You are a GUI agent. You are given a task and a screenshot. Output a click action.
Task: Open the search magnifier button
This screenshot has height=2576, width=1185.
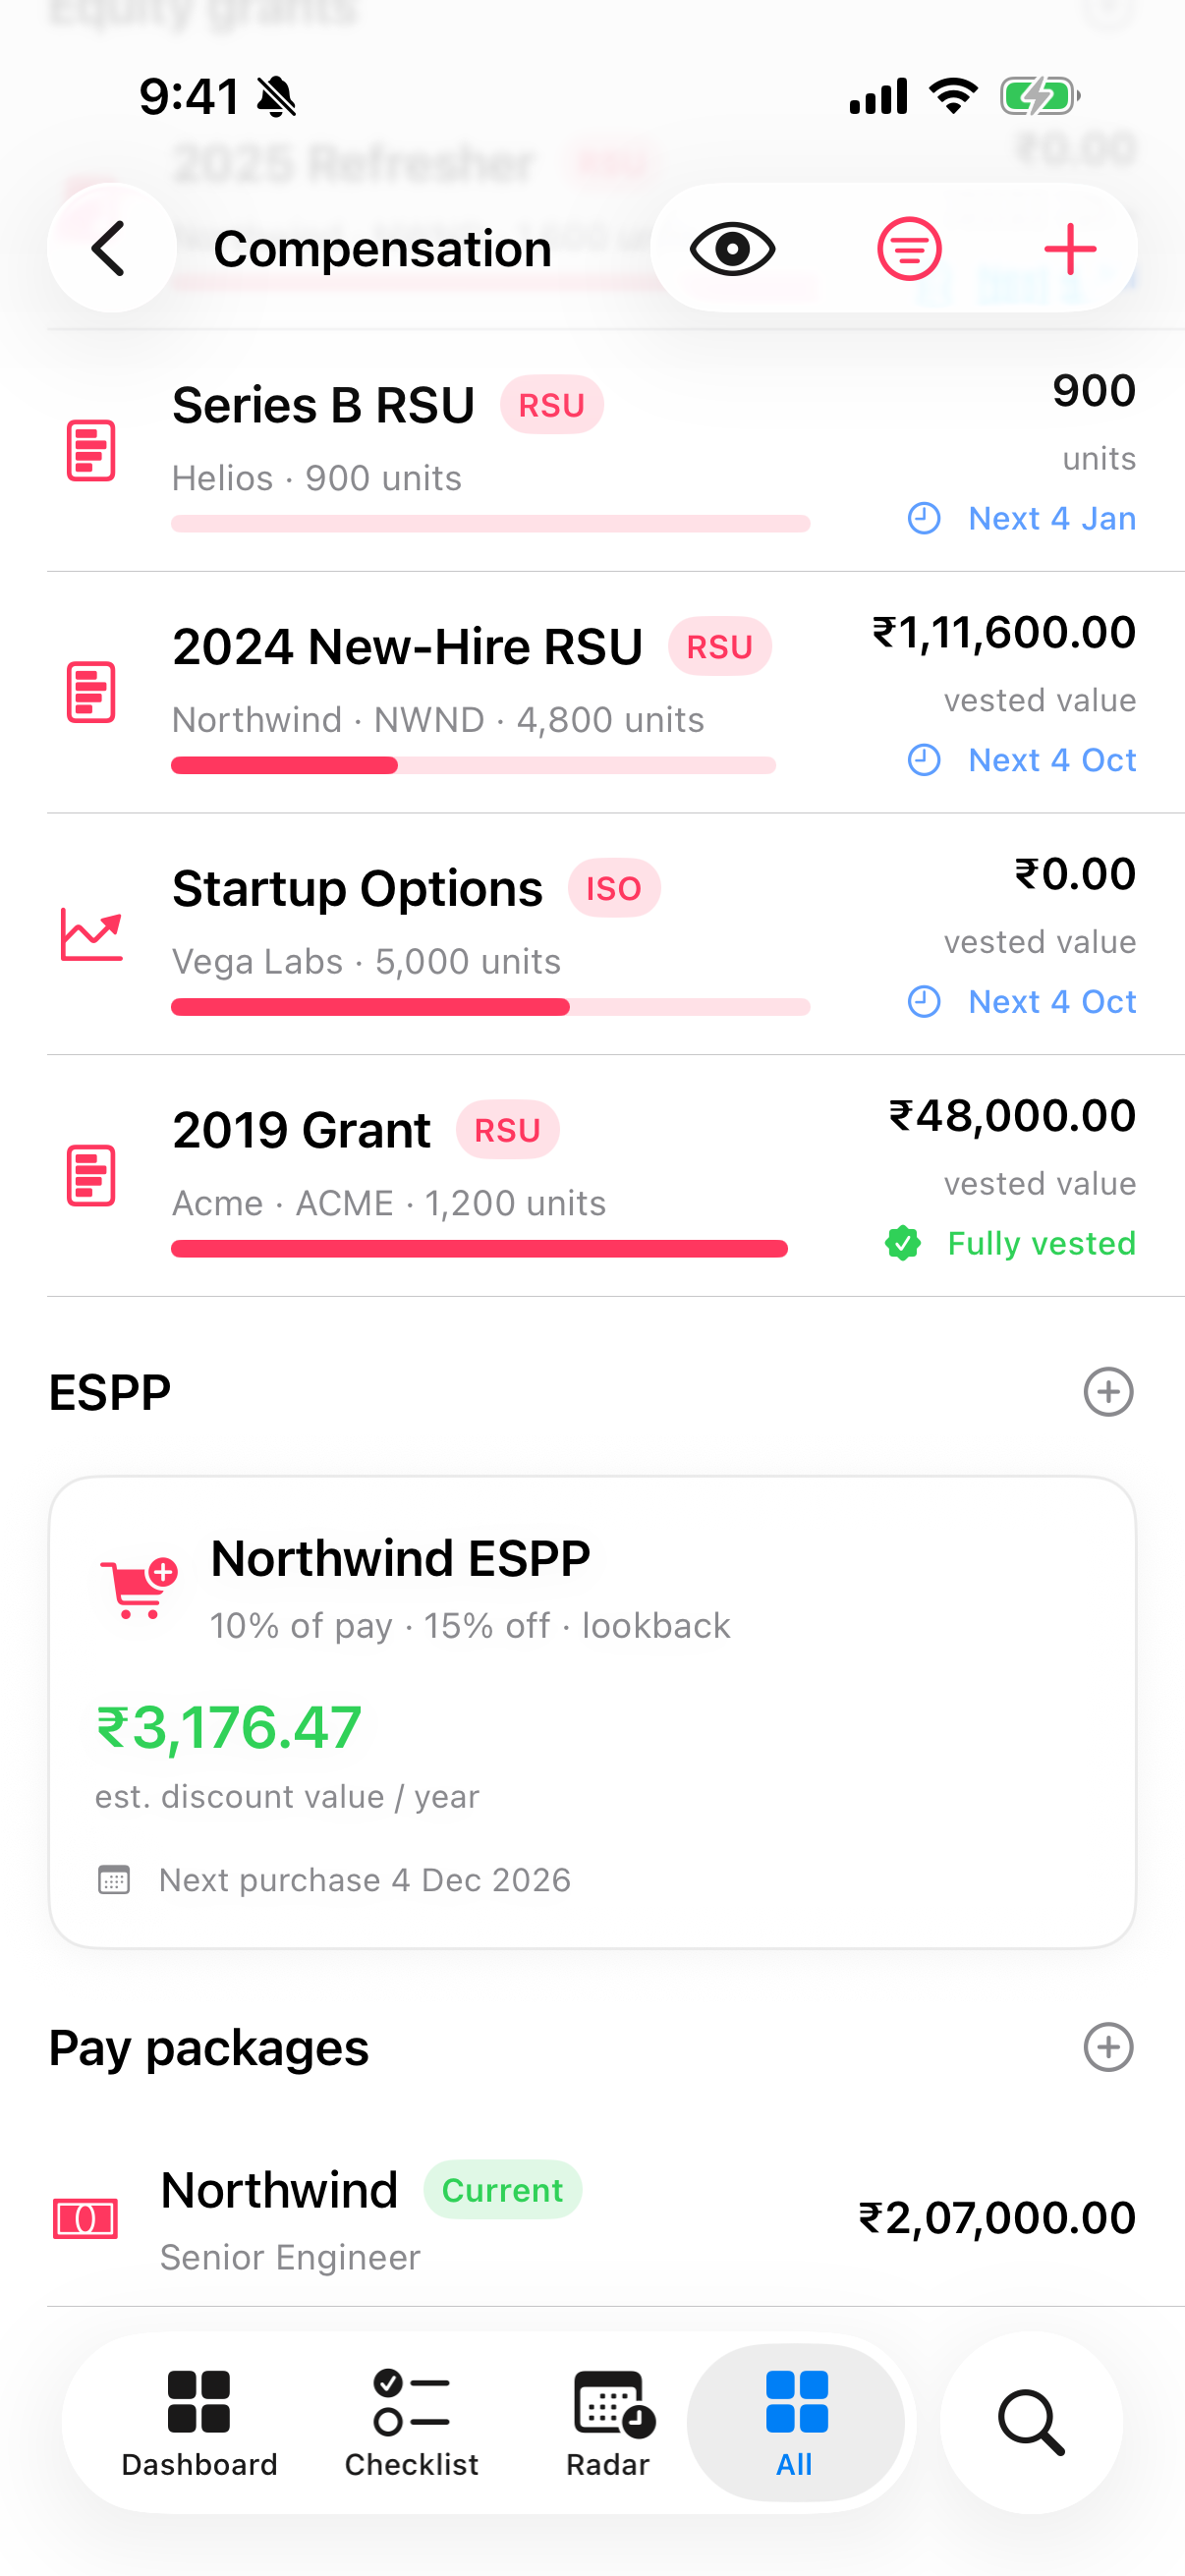tap(1031, 2422)
